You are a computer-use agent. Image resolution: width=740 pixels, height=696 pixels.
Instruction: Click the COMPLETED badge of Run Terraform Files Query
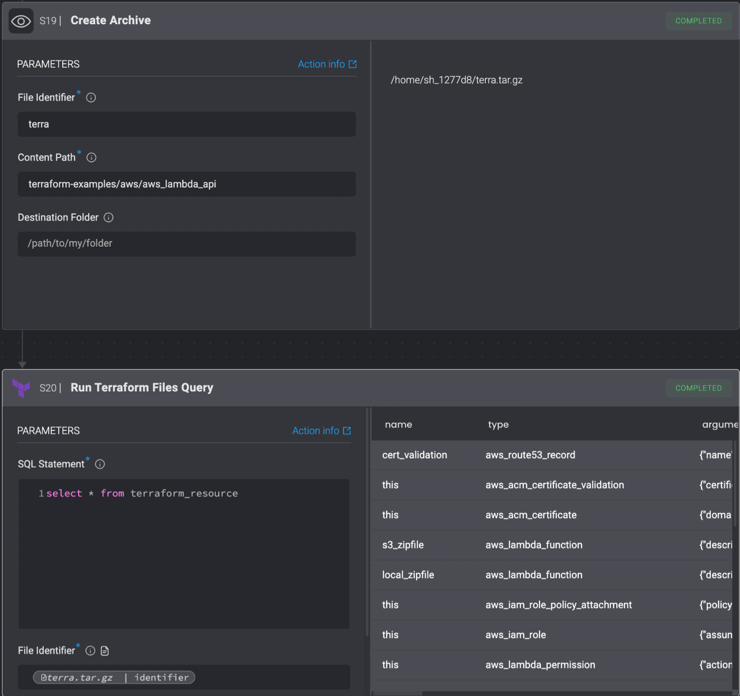click(698, 388)
